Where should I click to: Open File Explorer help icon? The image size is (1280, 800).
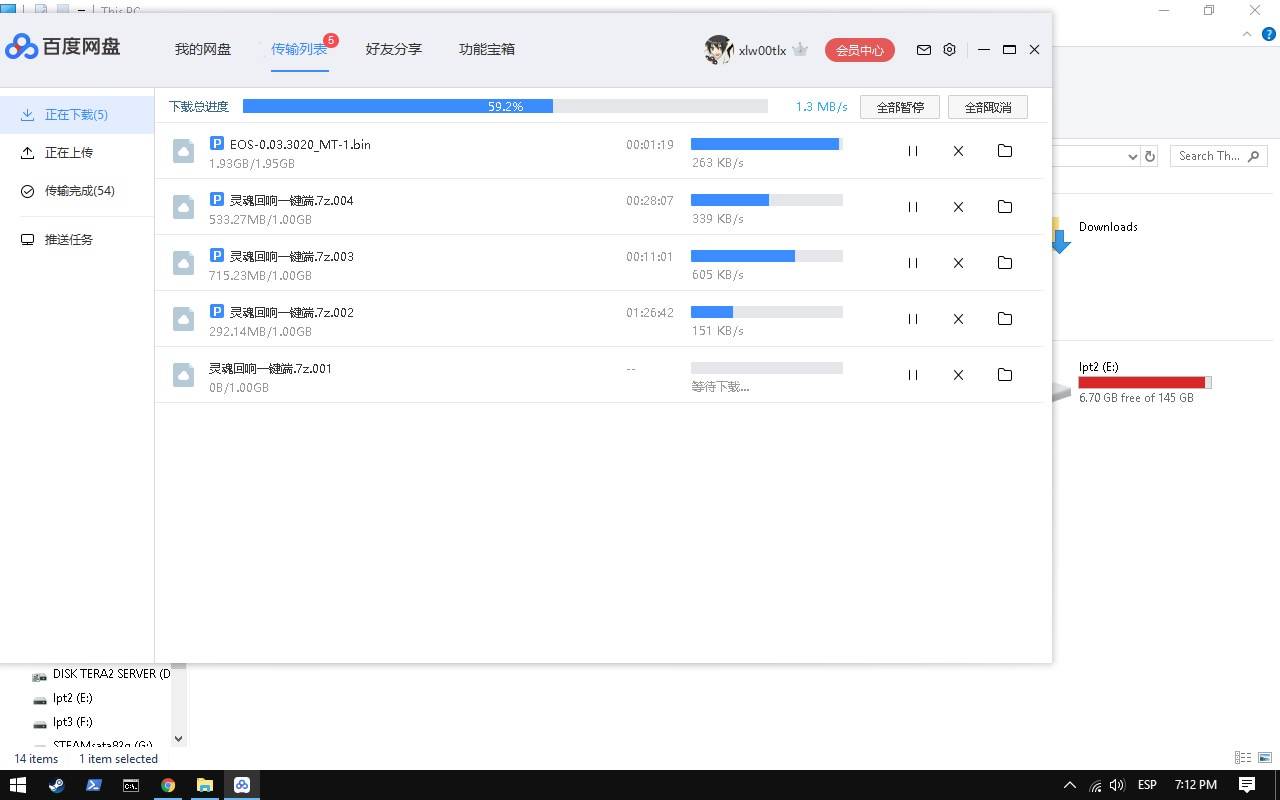1267,33
